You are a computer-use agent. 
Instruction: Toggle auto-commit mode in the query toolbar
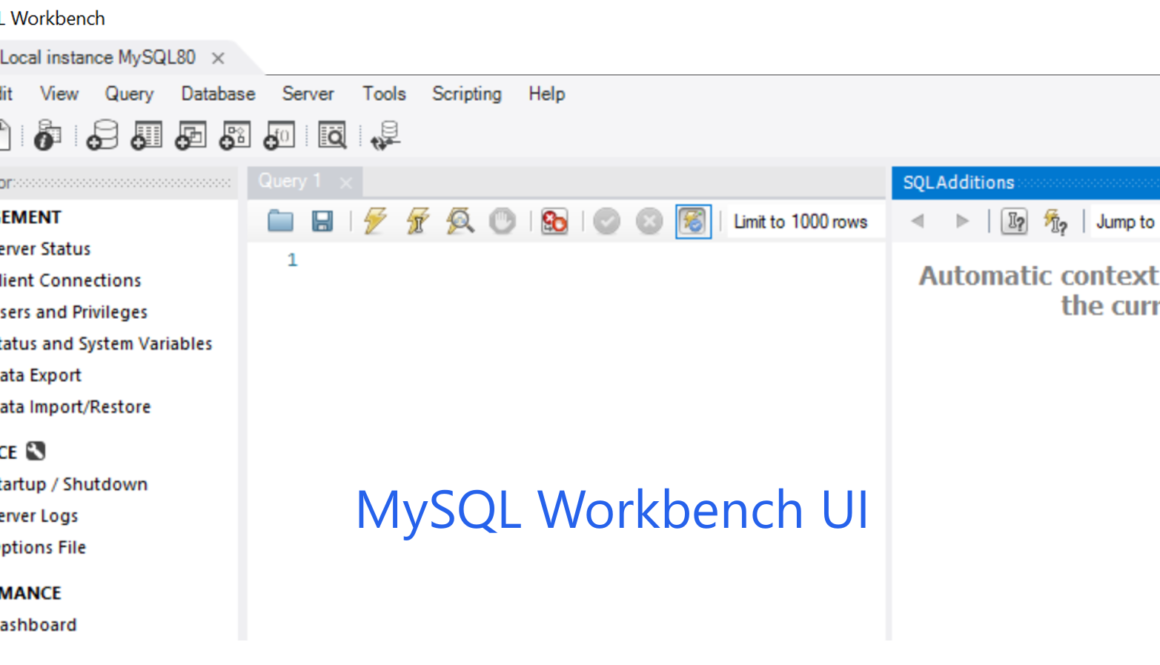[693, 221]
